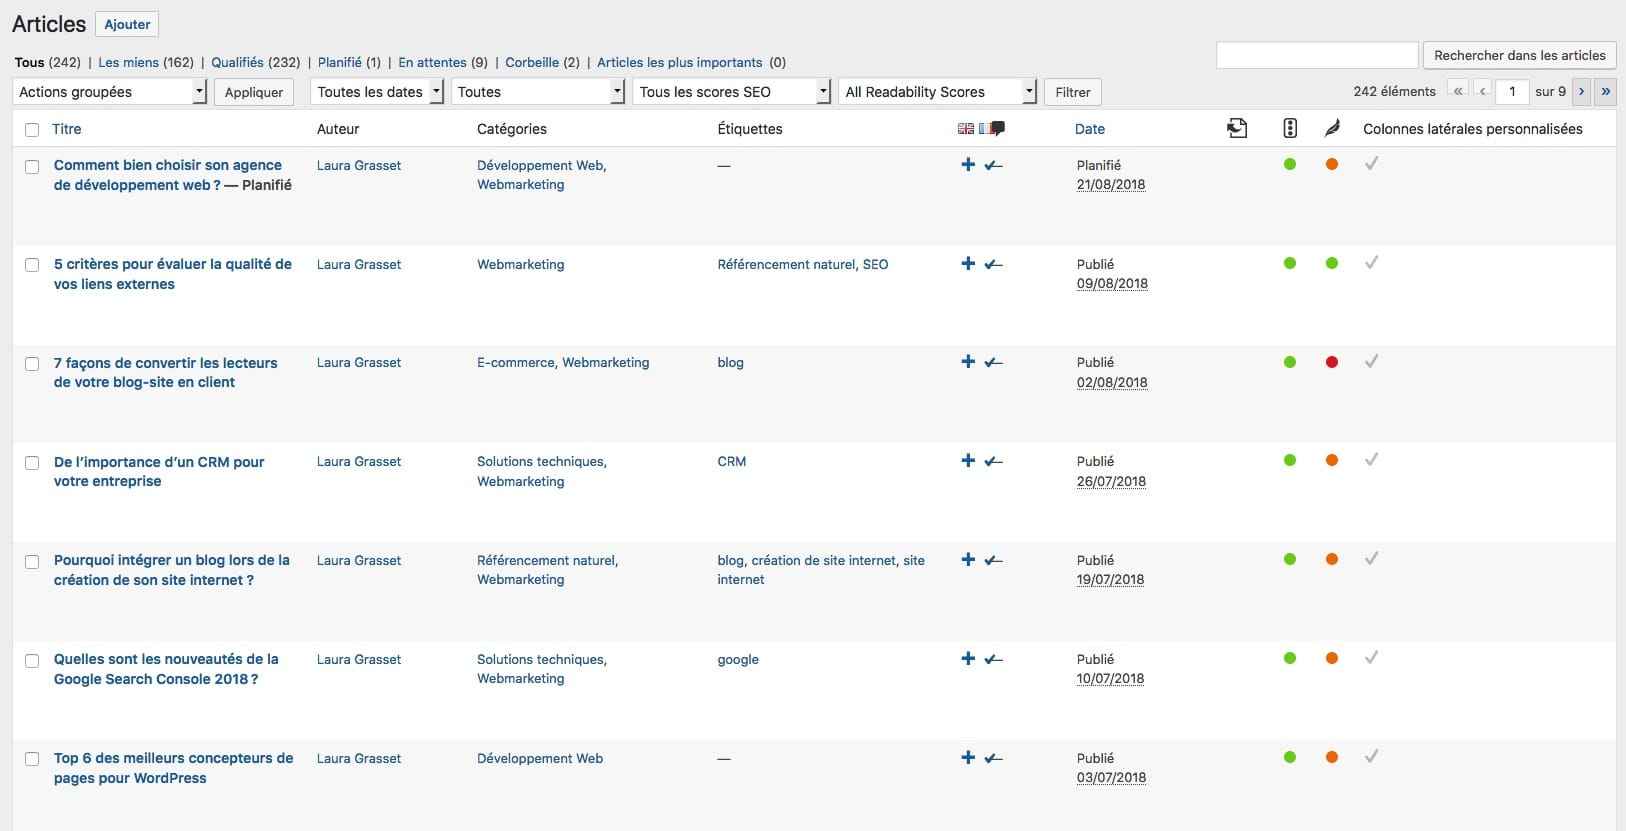Viewport: 1626px width, 831px height.
Task: Click red readability dot for '7 façons' row
Action: [1332, 362]
